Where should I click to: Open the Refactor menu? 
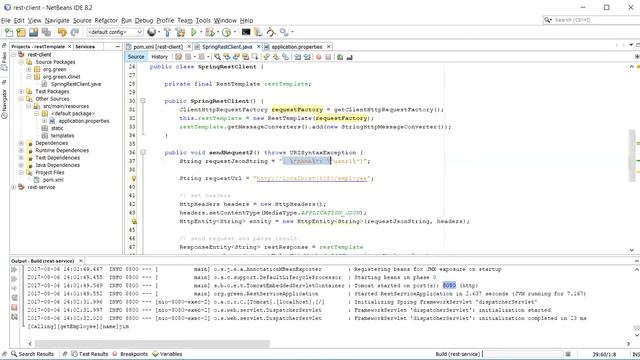coord(106,20)
